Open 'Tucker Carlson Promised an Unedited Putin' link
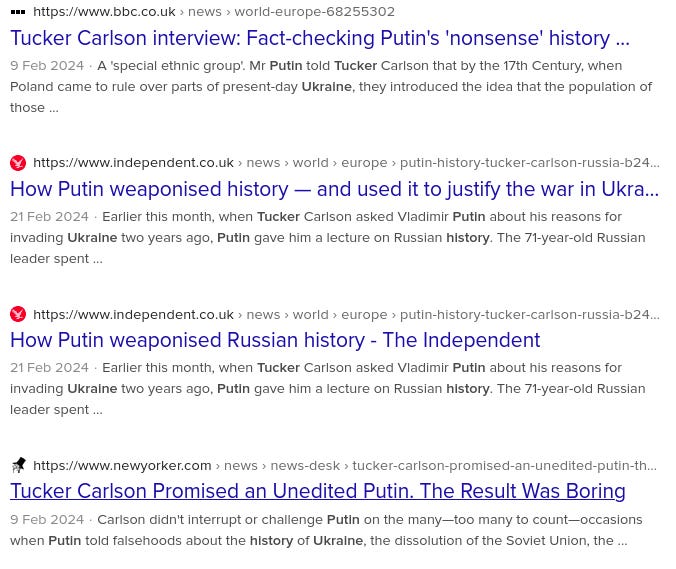Screen dimensions: 676x569 318,491
